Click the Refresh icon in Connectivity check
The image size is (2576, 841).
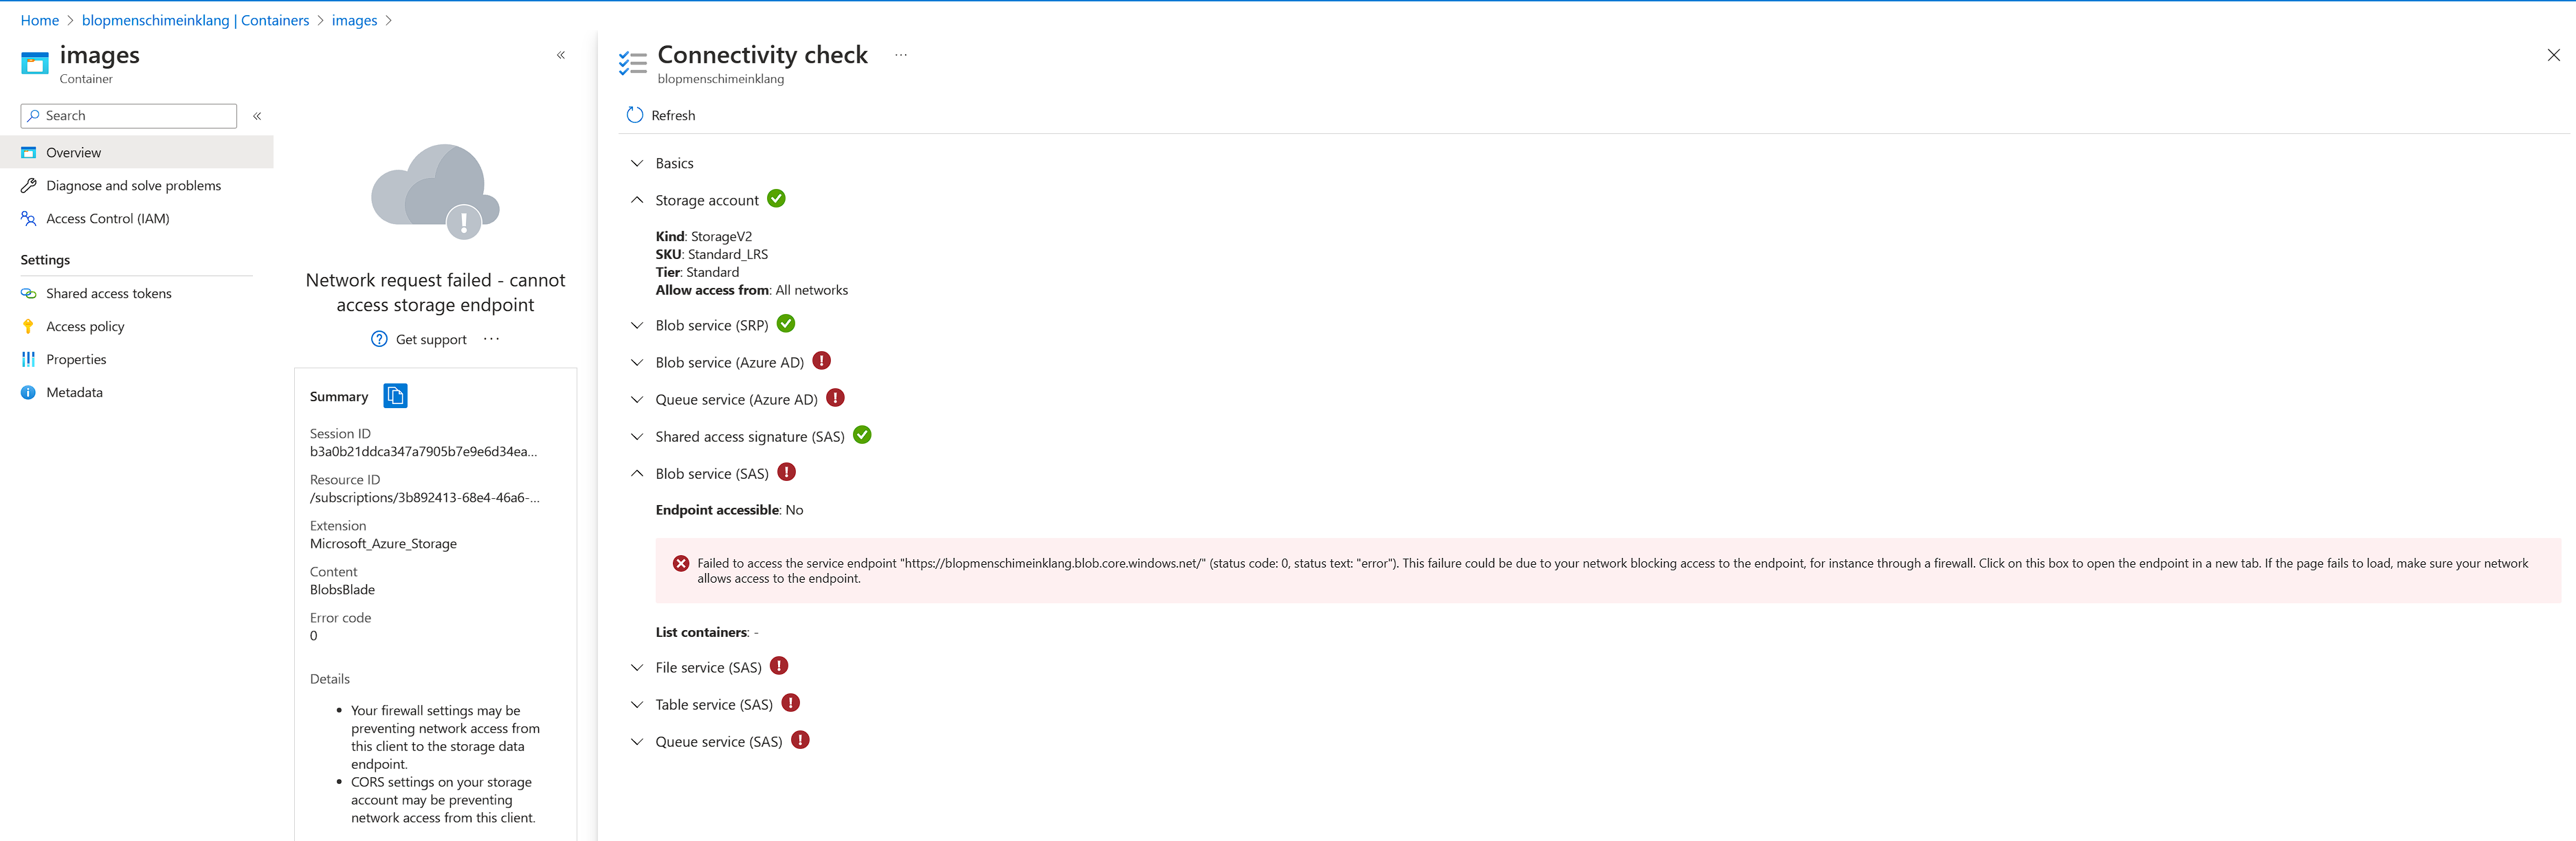pyautogui.click(x=634, y=115)
